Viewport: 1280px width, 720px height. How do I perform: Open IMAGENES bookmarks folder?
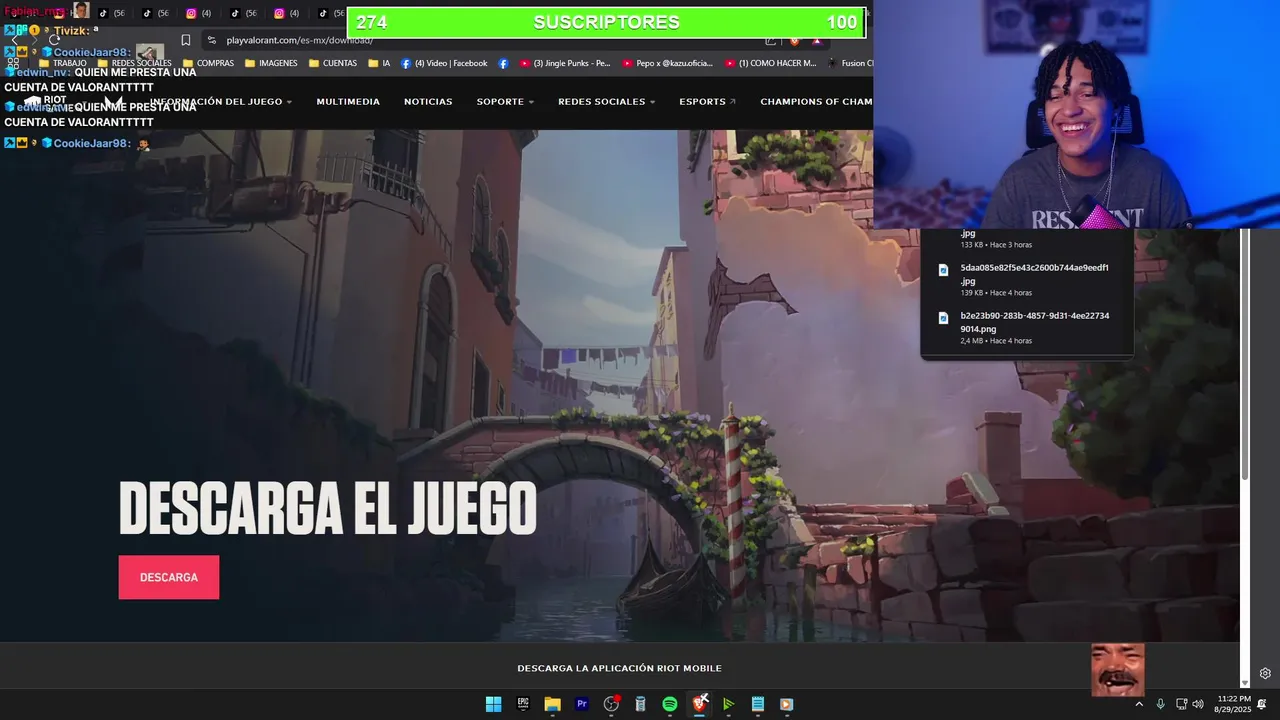coord(271,63)
